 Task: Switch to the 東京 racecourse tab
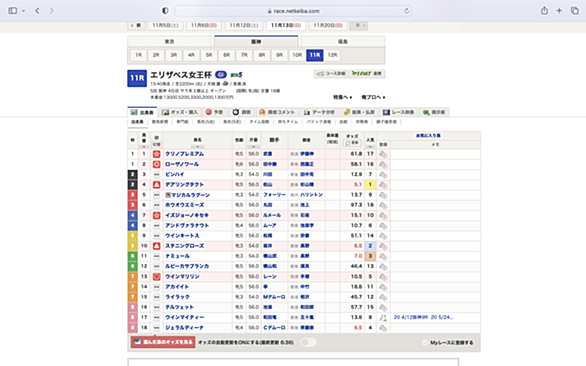click(170, 41)
